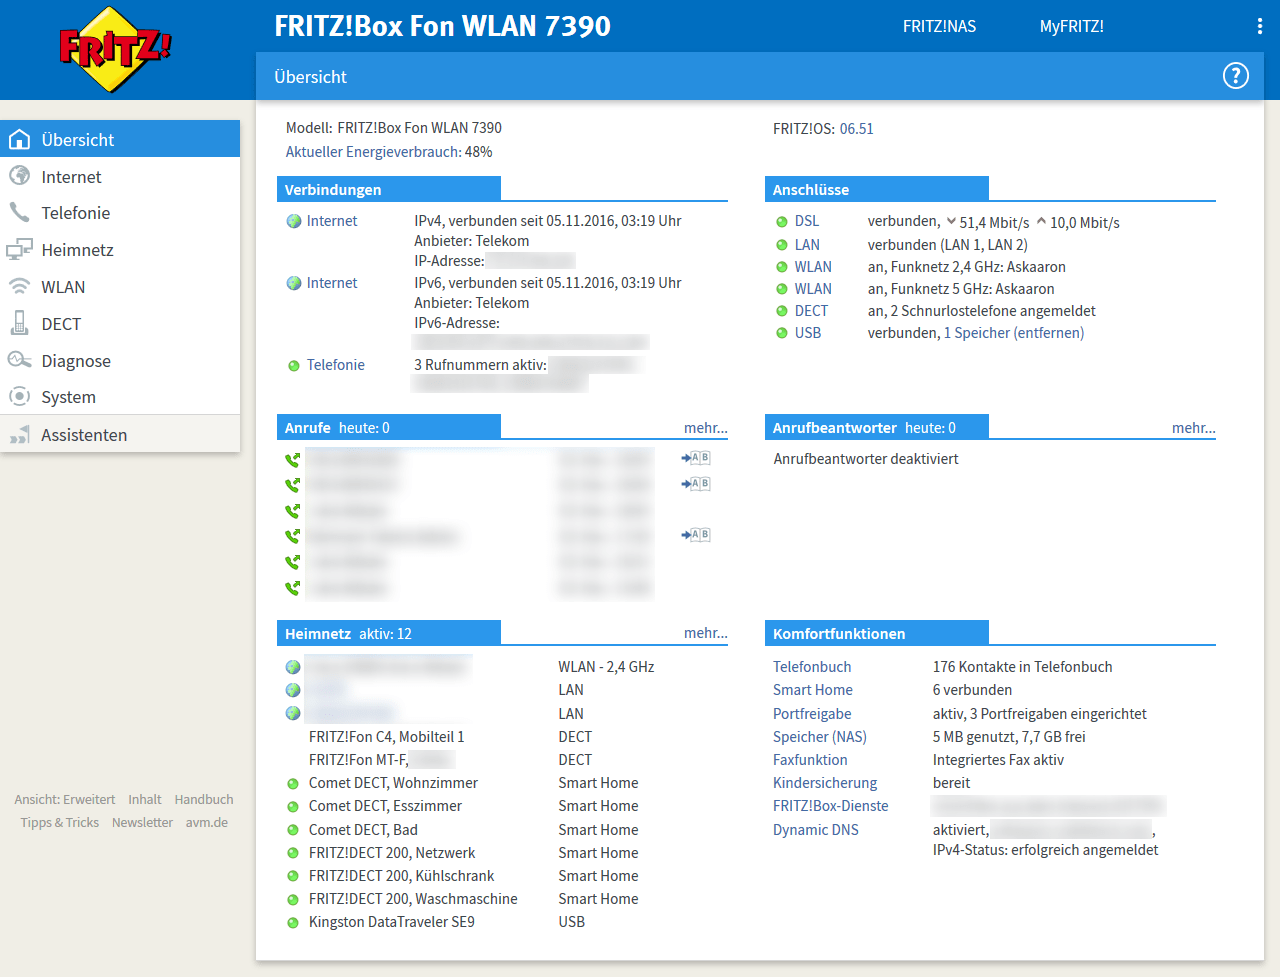Click the green status dot beside DSL

click(x=782, y=222)
